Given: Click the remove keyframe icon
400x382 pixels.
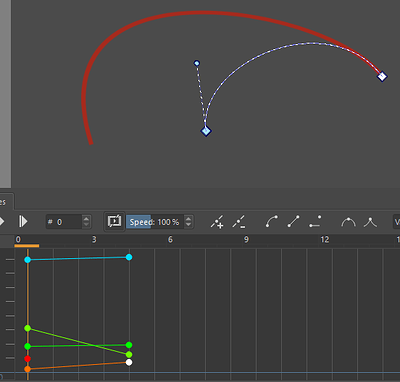Looking at the screenshot, I should (239, 222).
